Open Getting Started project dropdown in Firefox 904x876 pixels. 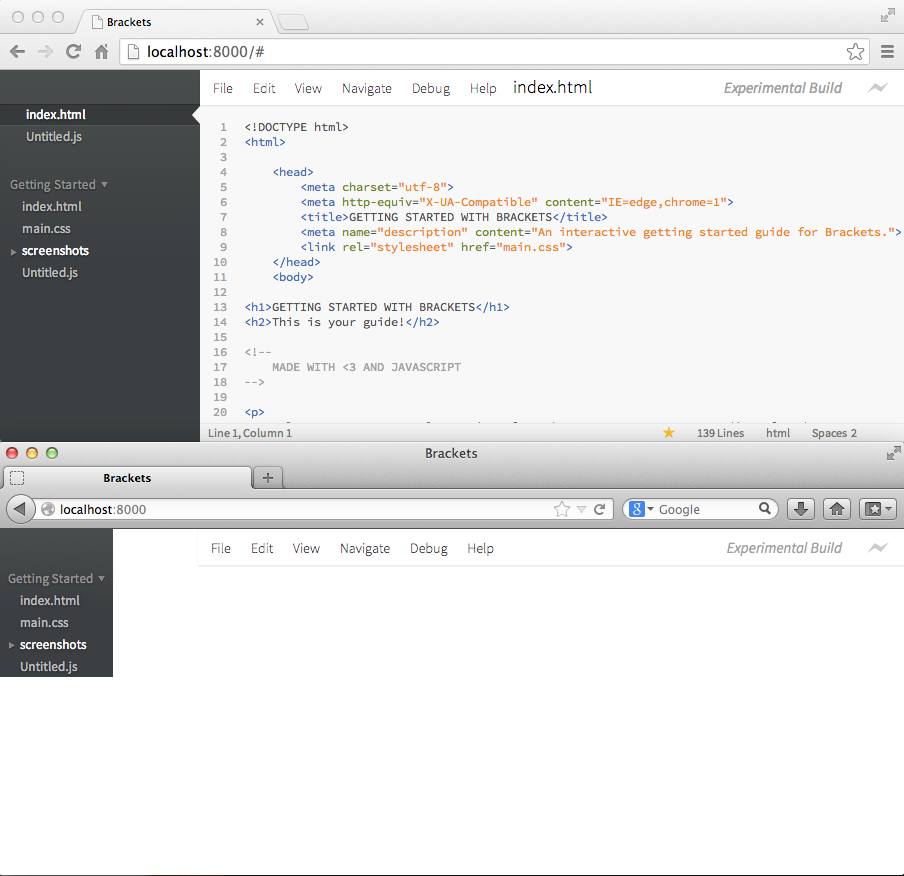(x=56, y=578)
